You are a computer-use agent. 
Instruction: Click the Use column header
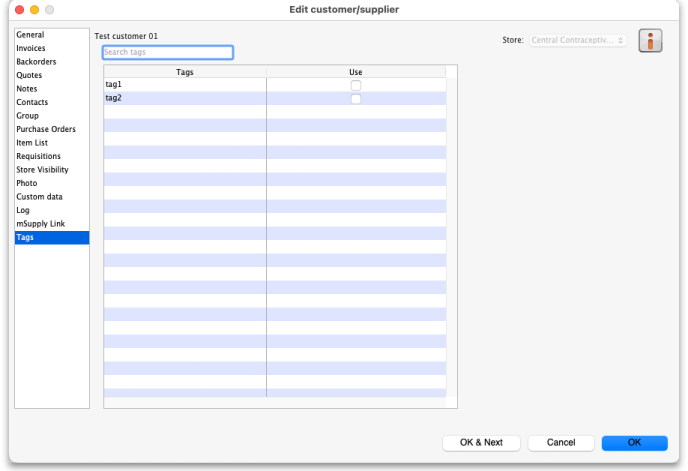[355, 72]
